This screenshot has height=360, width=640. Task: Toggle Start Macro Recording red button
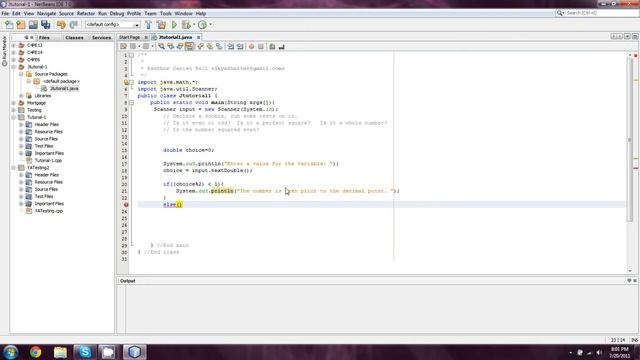(251, 47)
